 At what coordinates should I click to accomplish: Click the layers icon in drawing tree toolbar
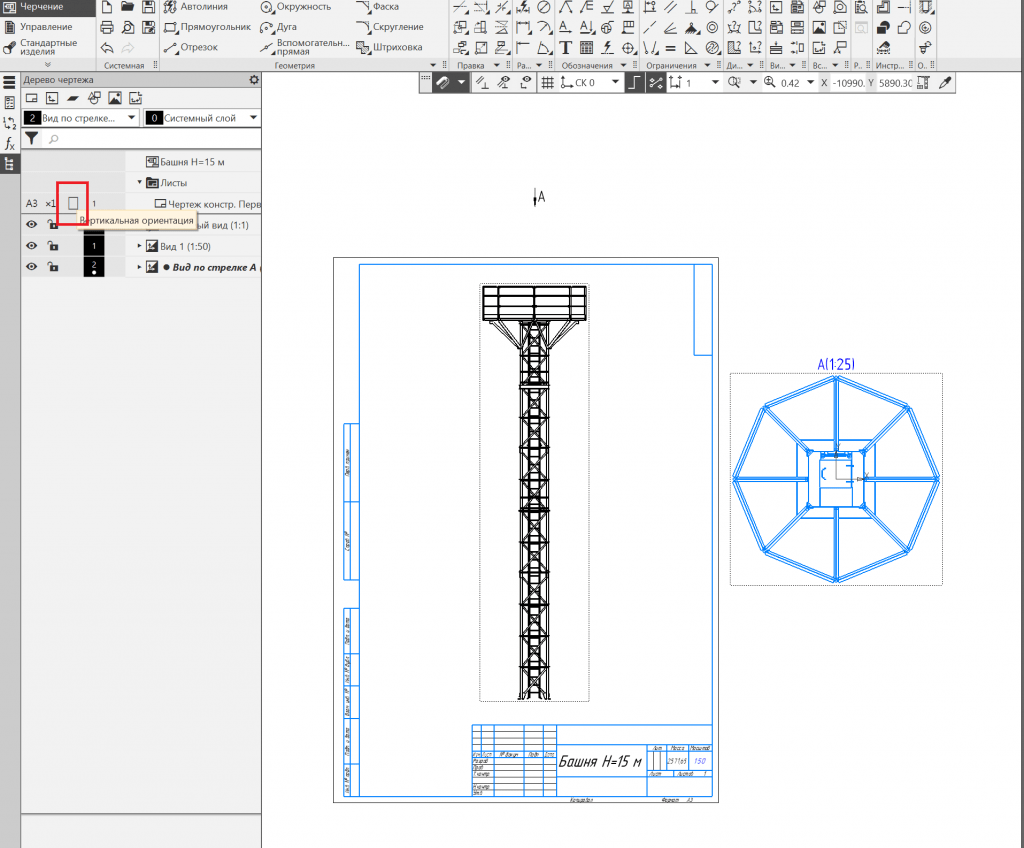[x=73, y=98]
